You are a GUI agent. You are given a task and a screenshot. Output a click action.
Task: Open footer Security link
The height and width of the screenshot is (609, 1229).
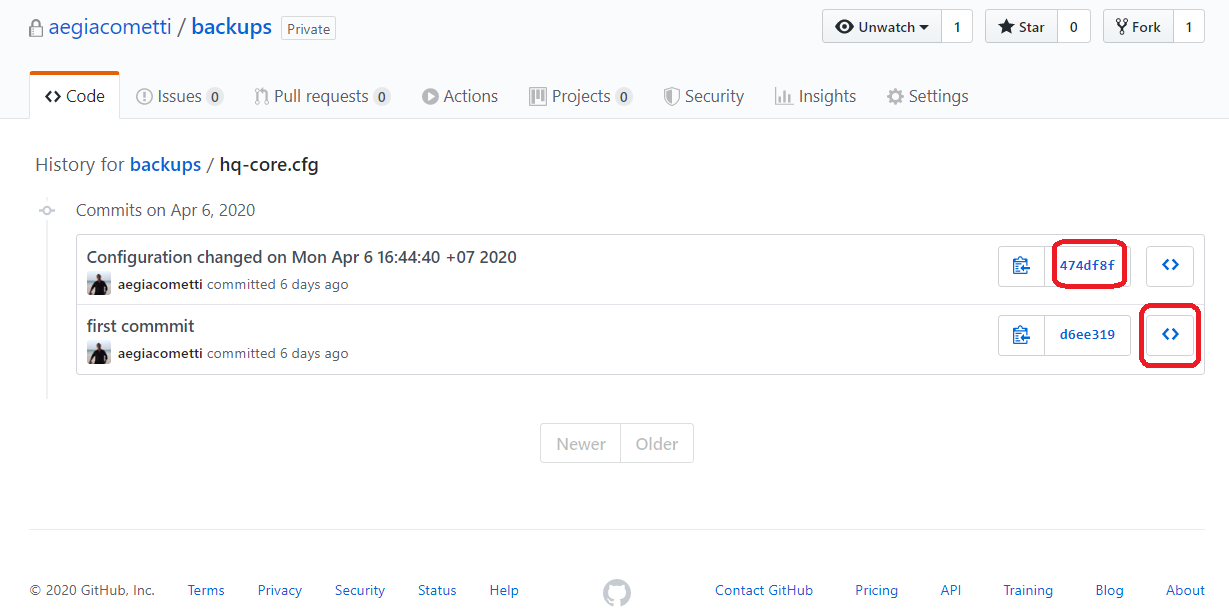point(360,590)
